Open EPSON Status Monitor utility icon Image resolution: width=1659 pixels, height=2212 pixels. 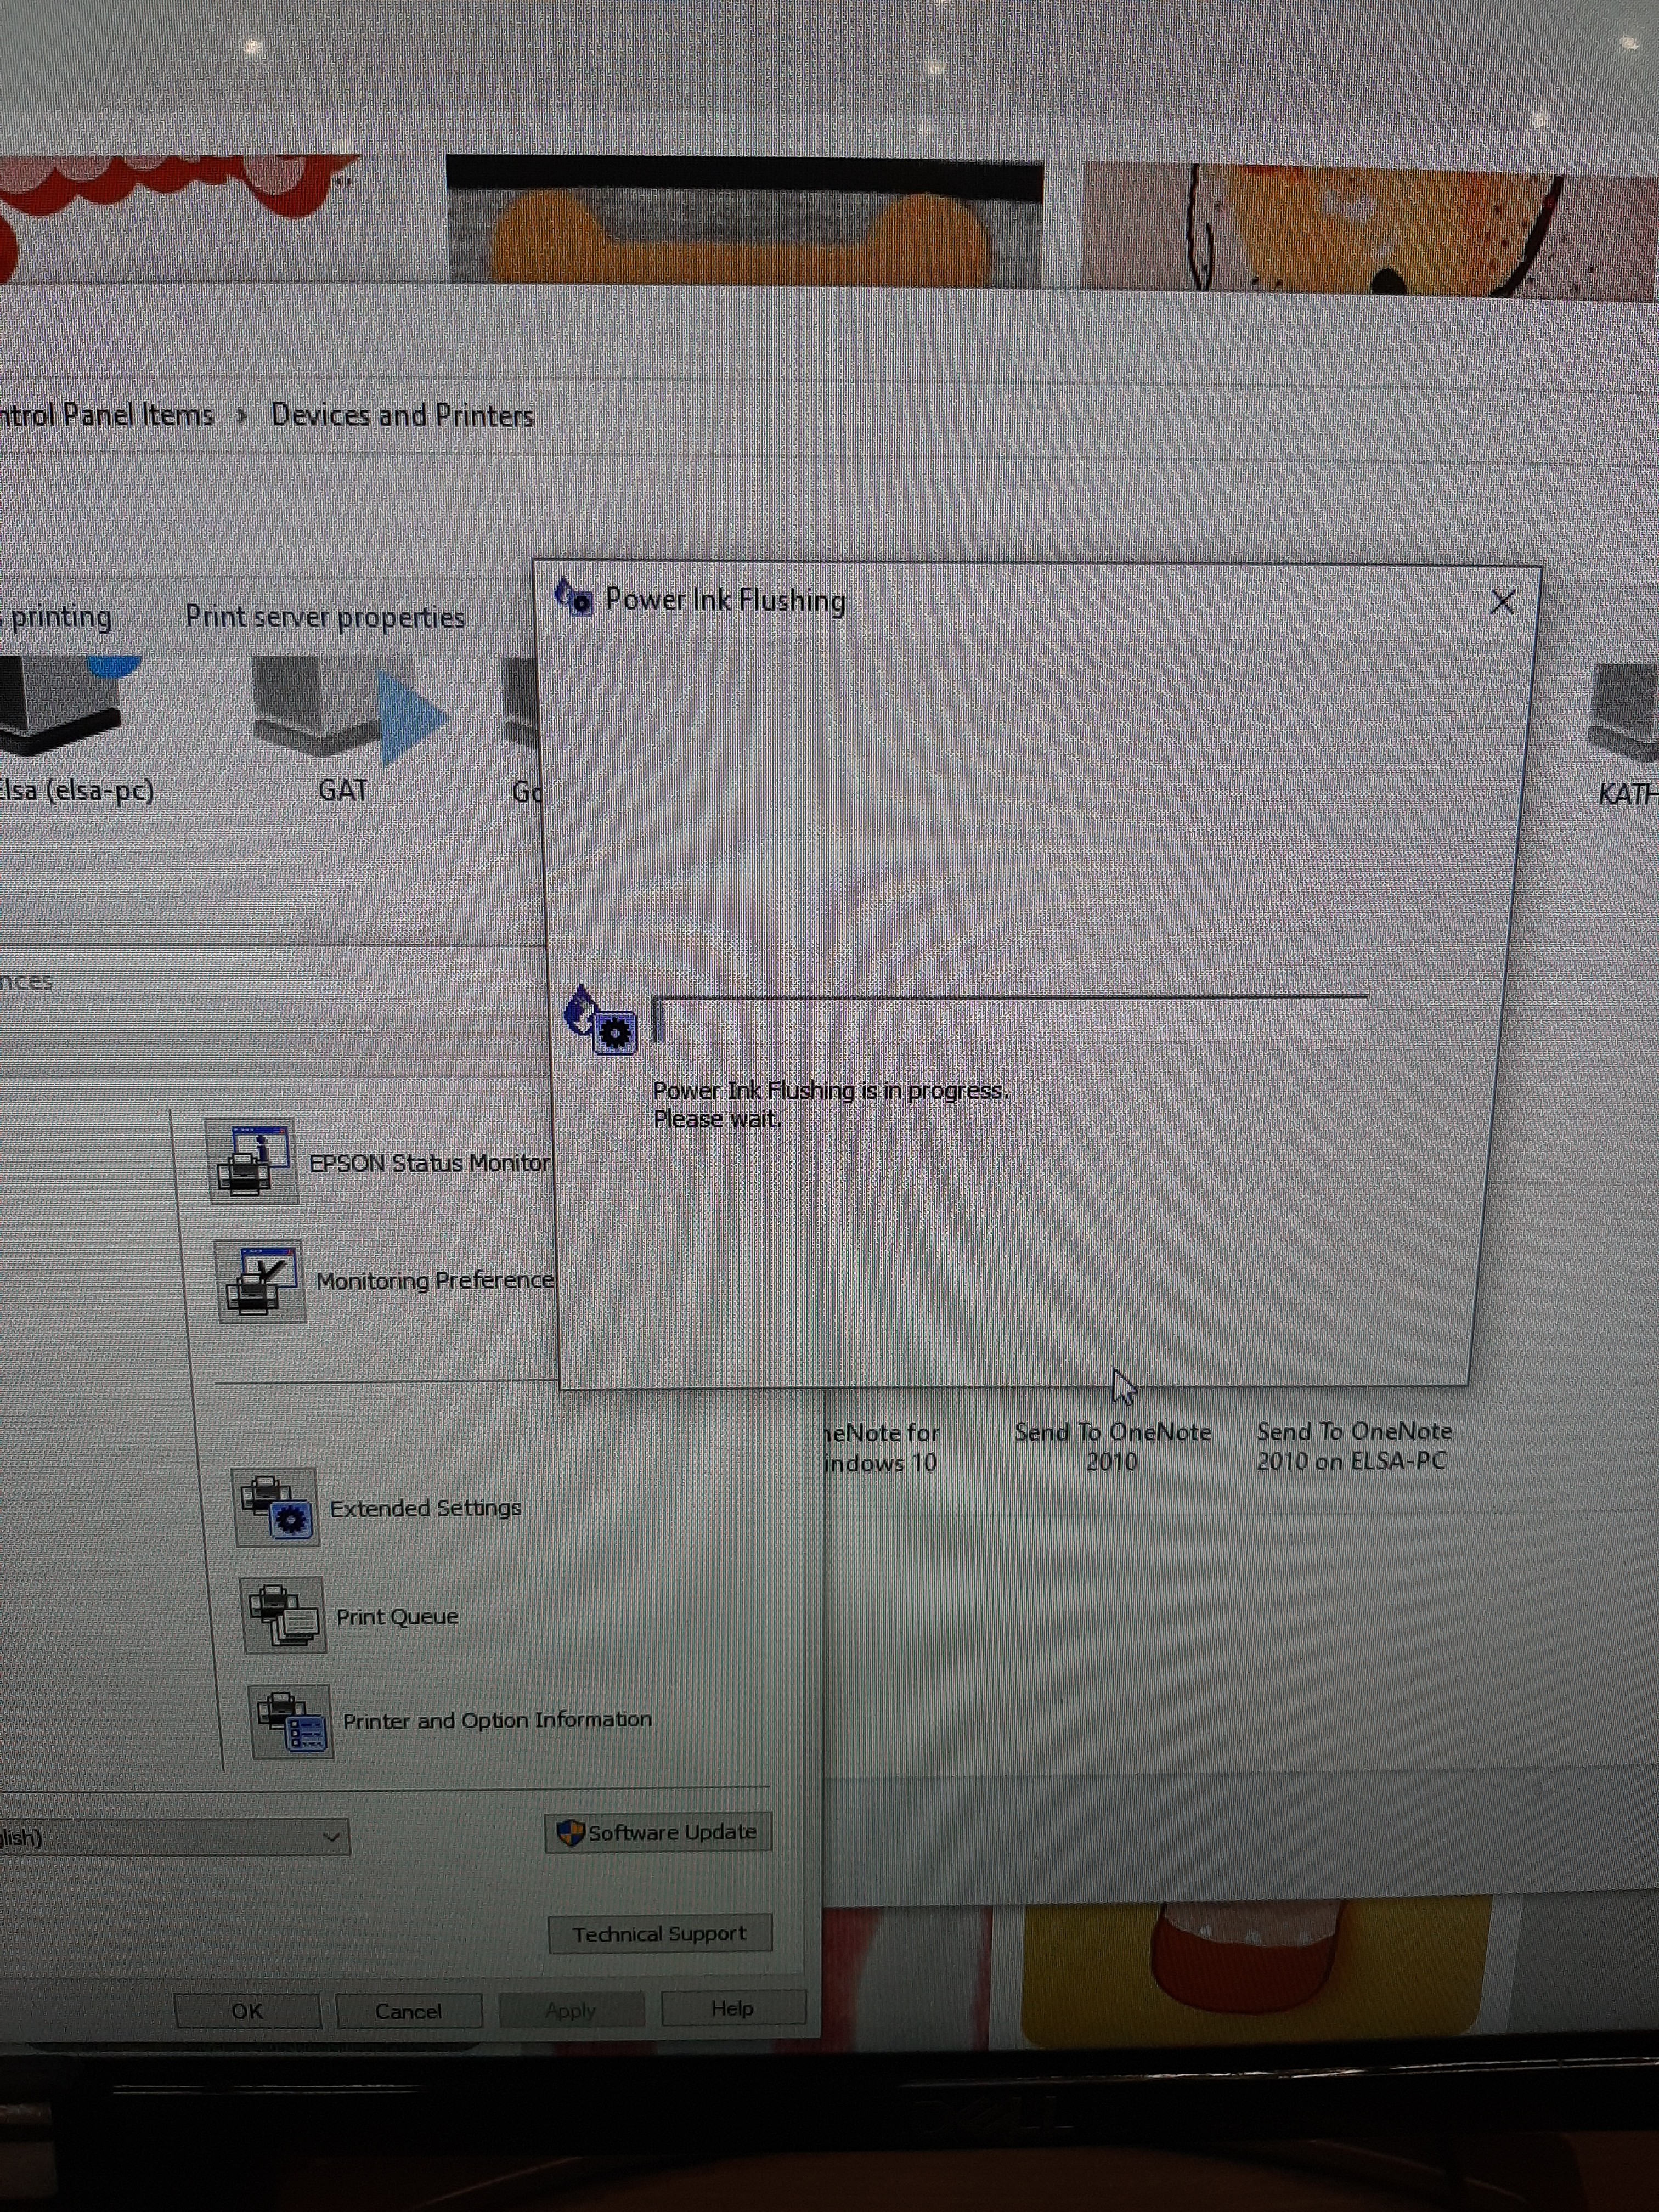tap(252, 1160)
